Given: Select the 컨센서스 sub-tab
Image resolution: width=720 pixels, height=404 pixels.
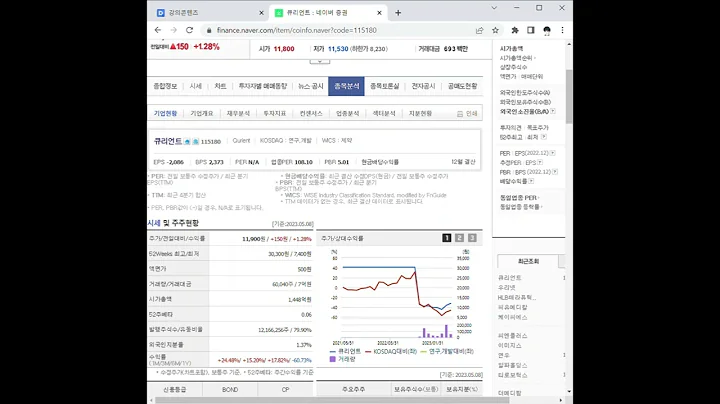Looking at the screenshot, I should 311,113.
